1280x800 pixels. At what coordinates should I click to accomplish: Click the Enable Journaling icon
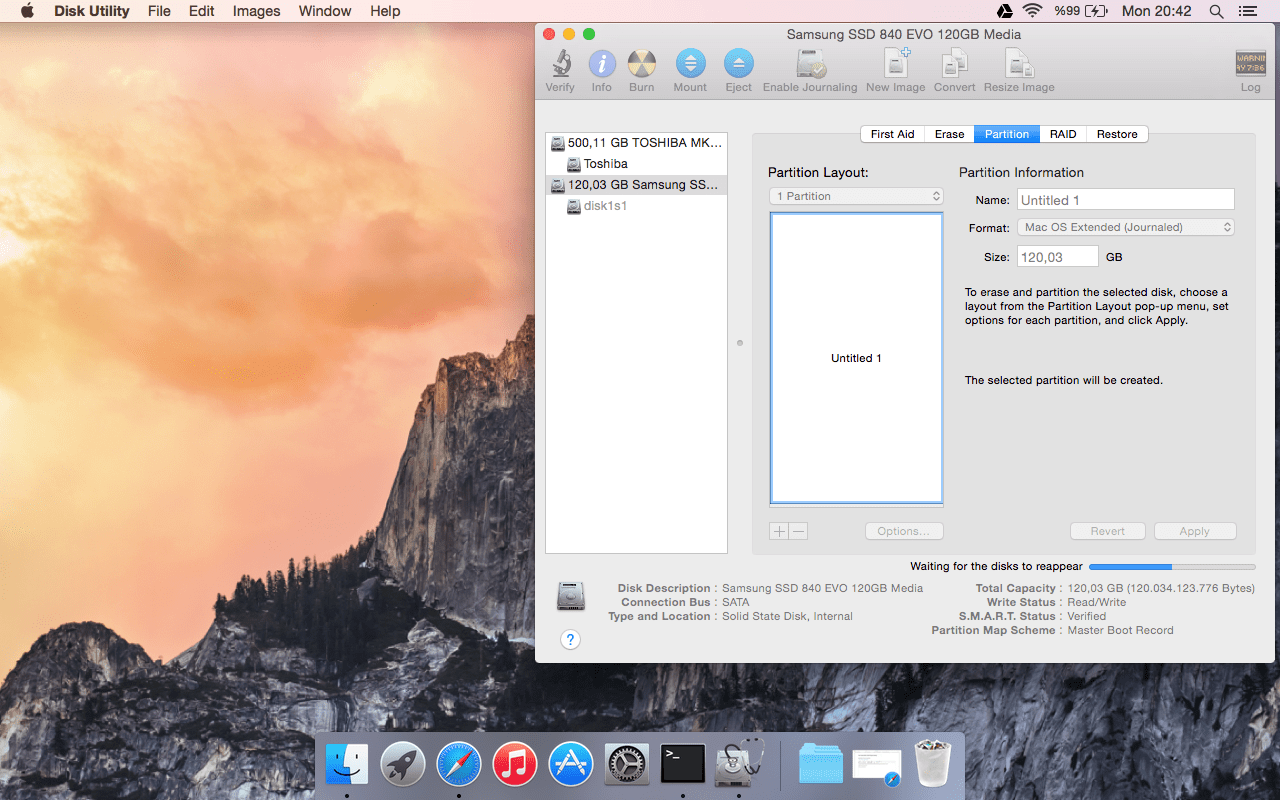[x=810, y=68]
